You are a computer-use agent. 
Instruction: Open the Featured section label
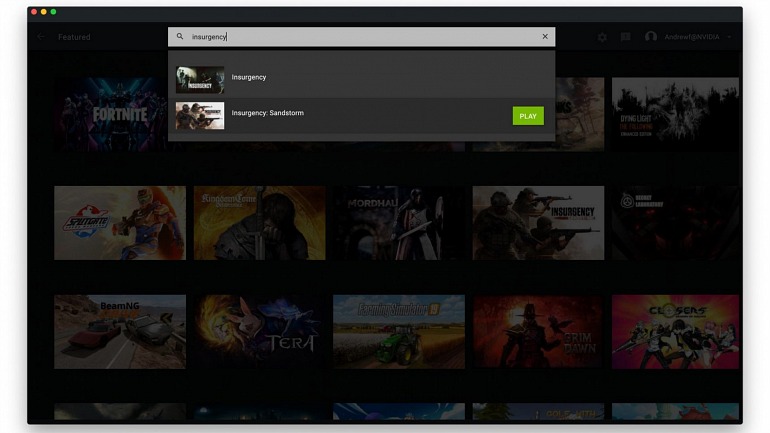[x=74, y=37]
